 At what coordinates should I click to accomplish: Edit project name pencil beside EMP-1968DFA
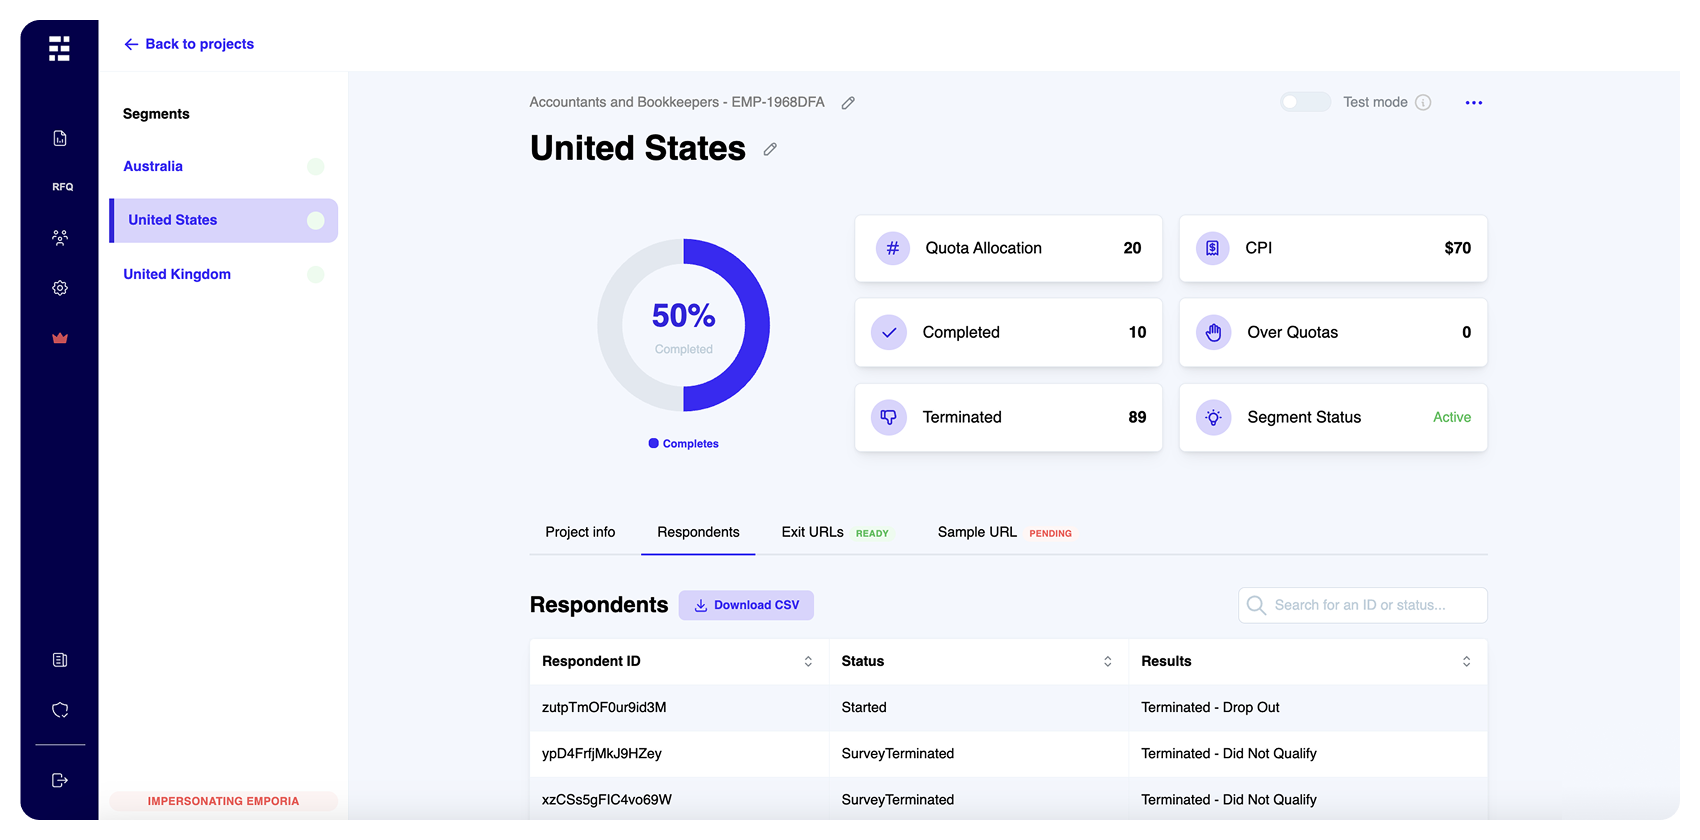[848, 103]
